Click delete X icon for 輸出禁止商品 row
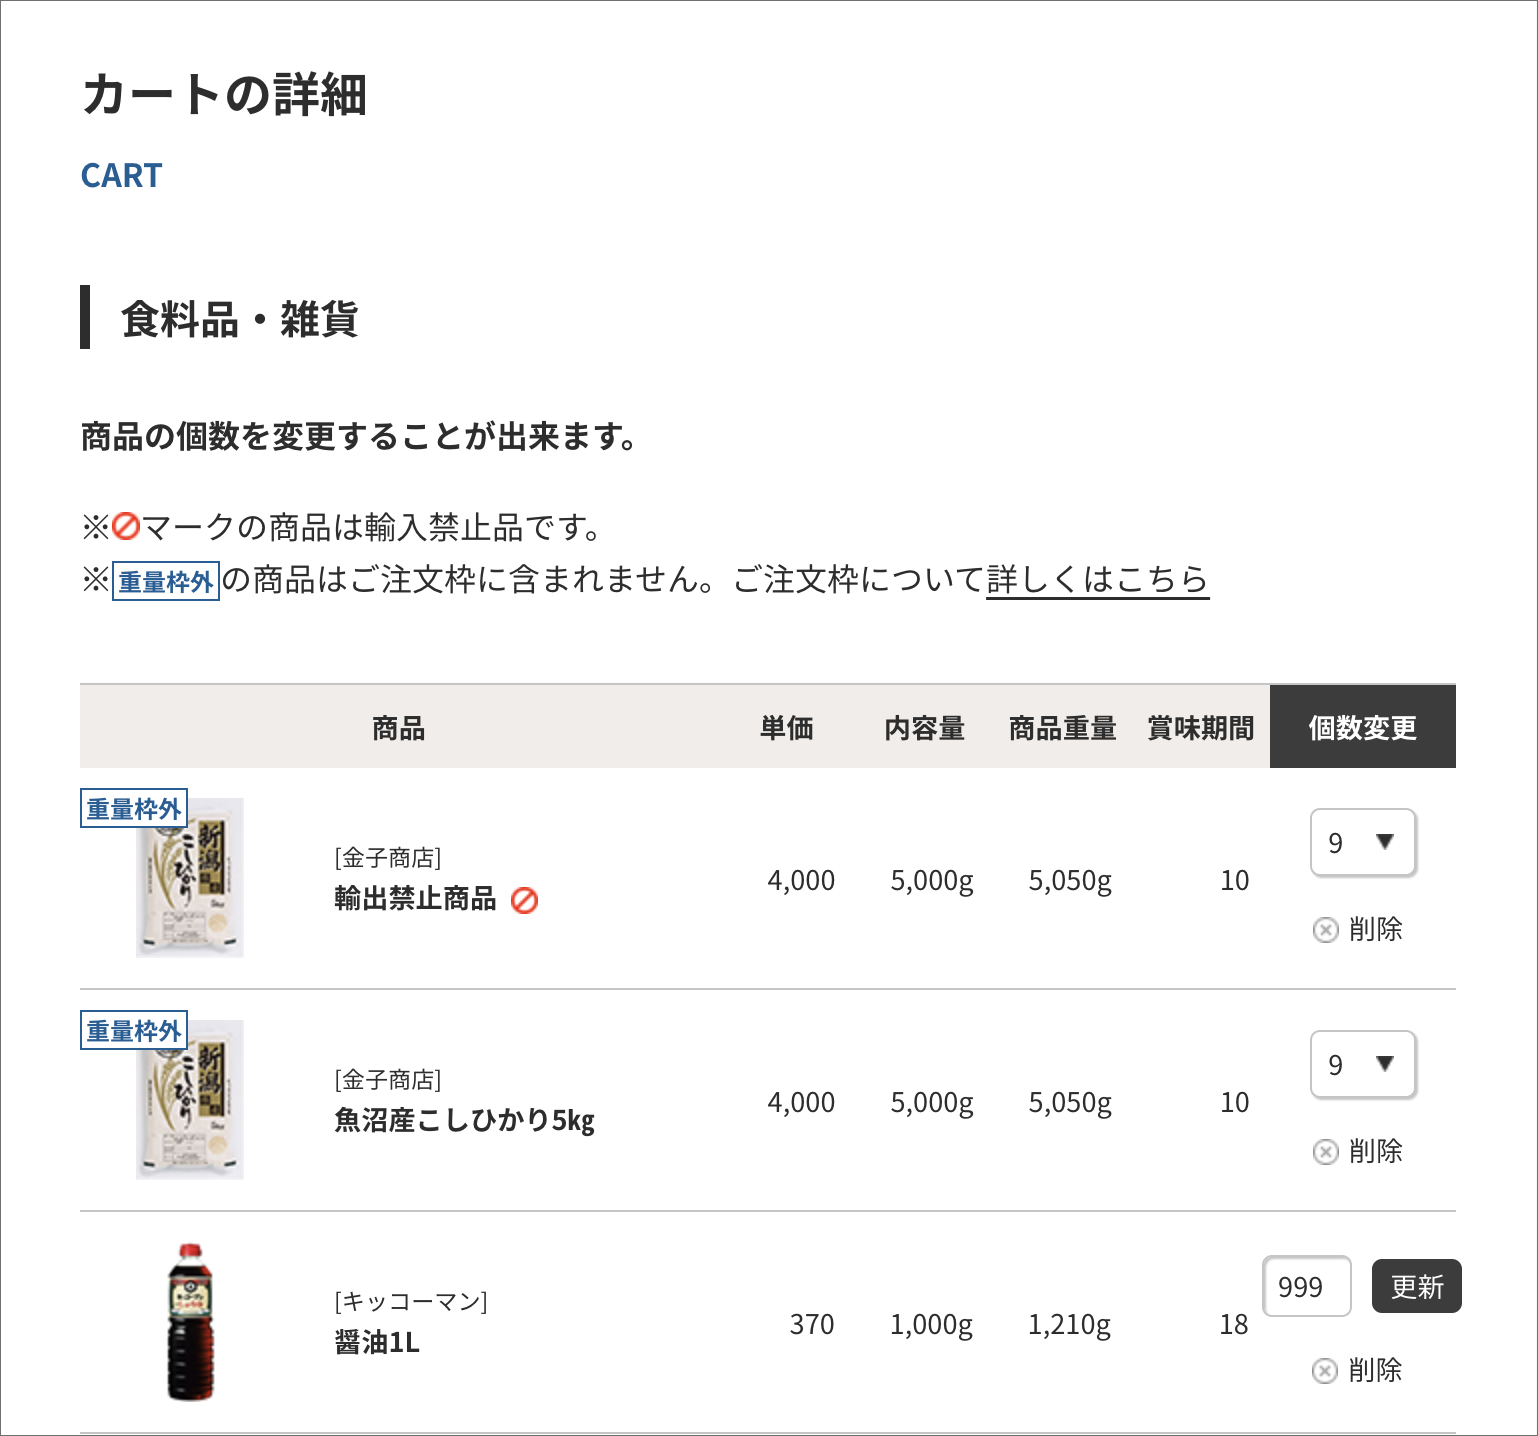This screenshot has height=1436, width=1538. (x=1325, y=930)
